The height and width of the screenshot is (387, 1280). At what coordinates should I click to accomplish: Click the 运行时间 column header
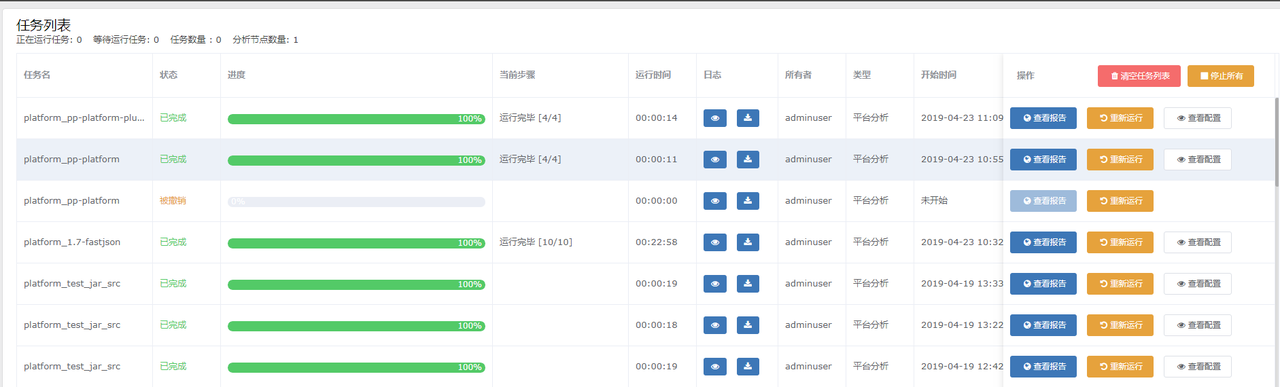pyautogui.click(x=653, y=76)
